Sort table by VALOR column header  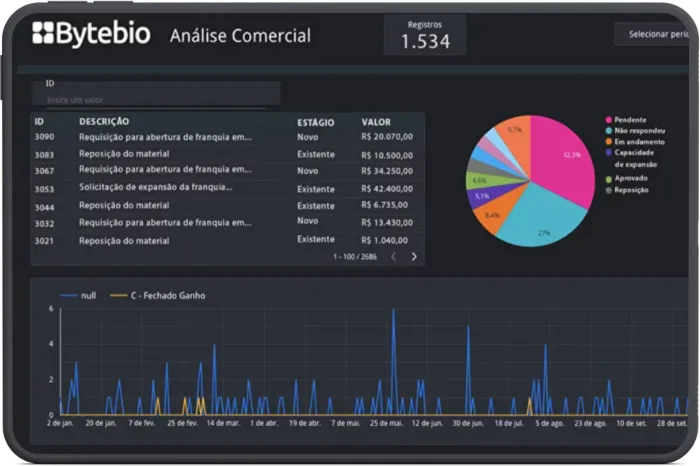click(x=376, y=122)
